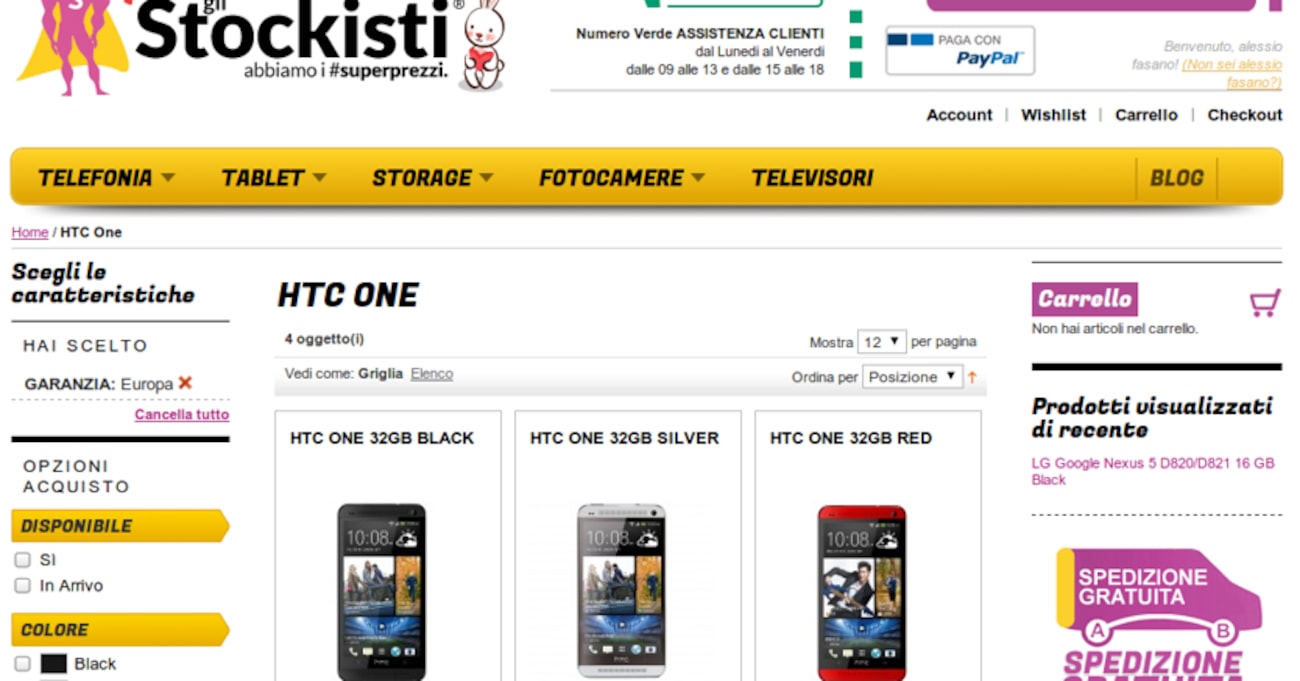Click the Cancella tutto link
This screenshot has width=1300, height=681.
click(x=182, y=414)
